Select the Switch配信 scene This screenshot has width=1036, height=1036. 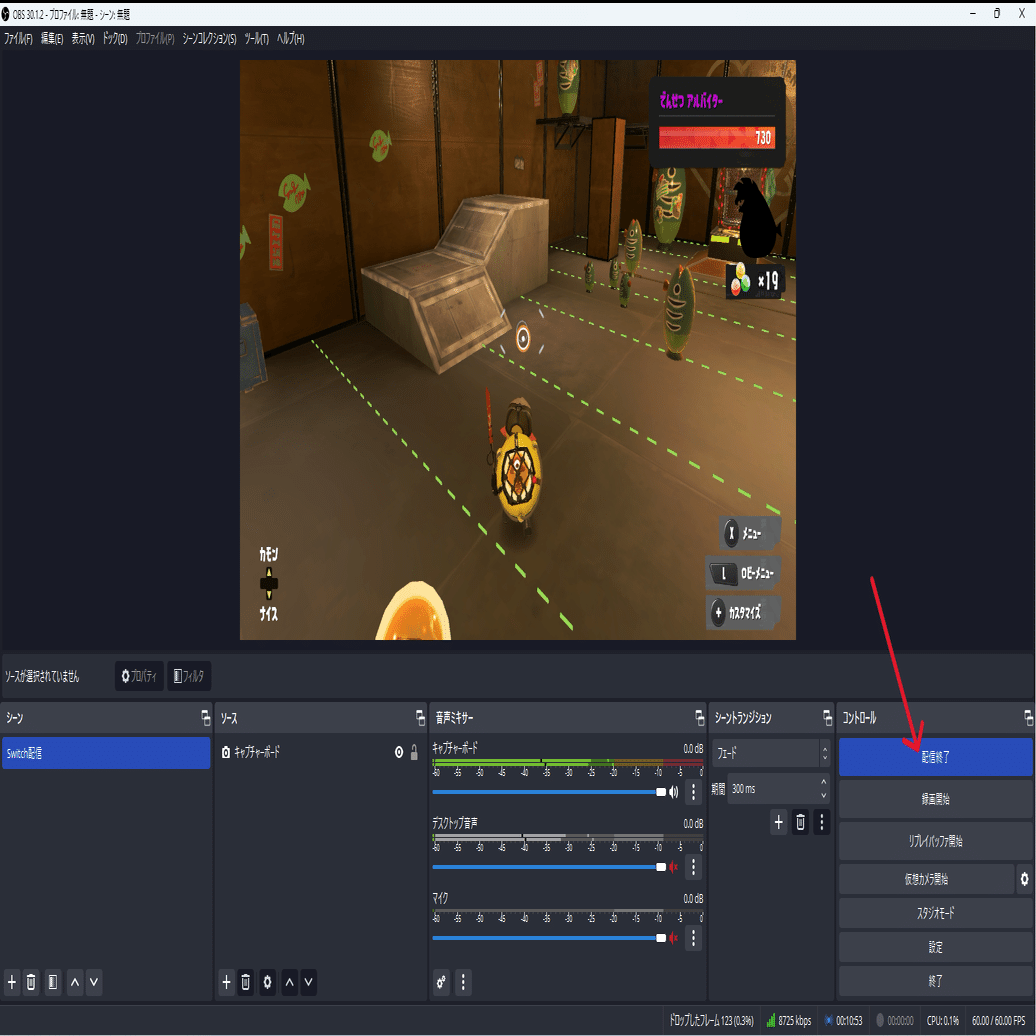tap(106, 753)
